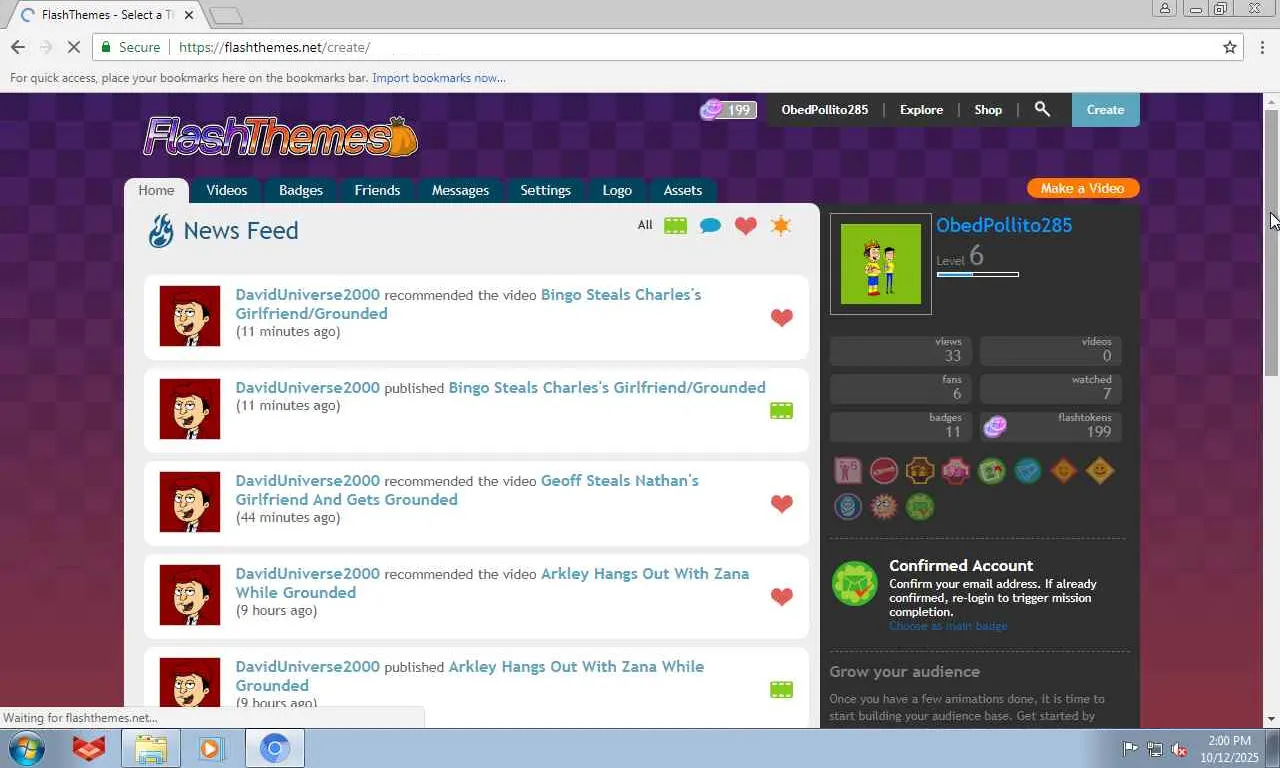Click heart icon on Bingo recommended row
The height and width of the screenshot is (768, 1280).
pos(781,317)
